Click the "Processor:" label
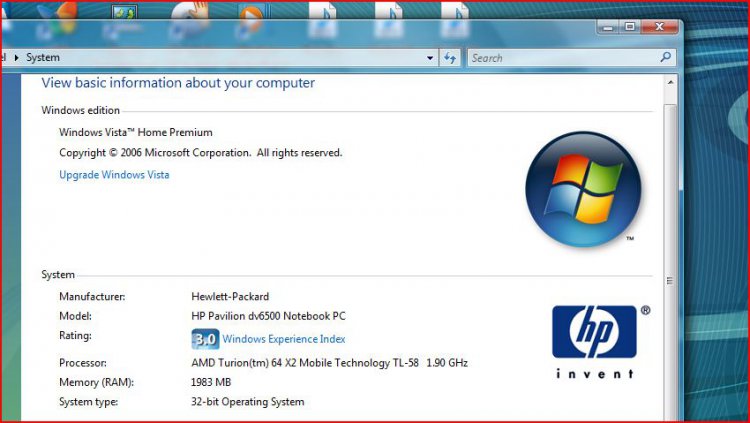750x423 pixels. 83,363
